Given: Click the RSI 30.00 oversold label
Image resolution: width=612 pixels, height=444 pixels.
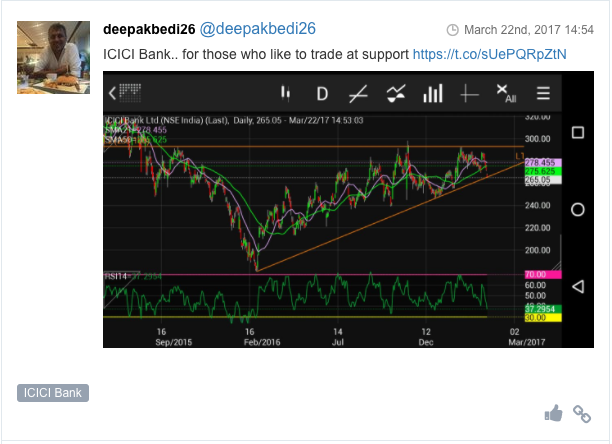Looking at the screenshot, I should click(x=543, y=318).
